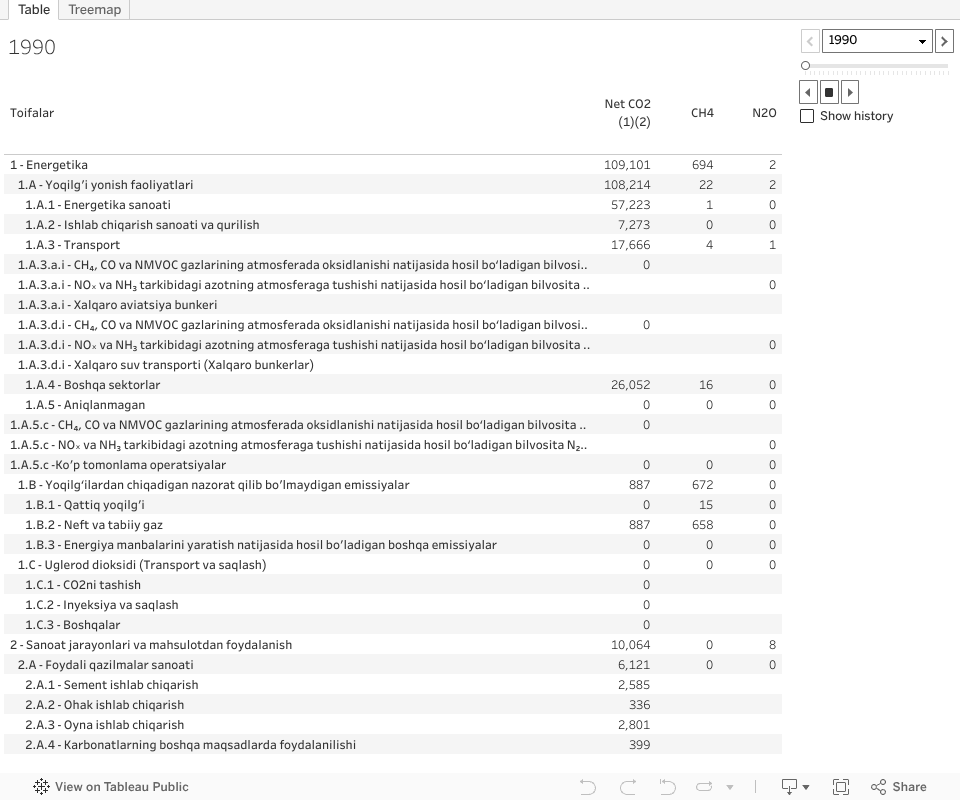Open the download menu icon
Viewport: 960px width, 800px height.
795,787
